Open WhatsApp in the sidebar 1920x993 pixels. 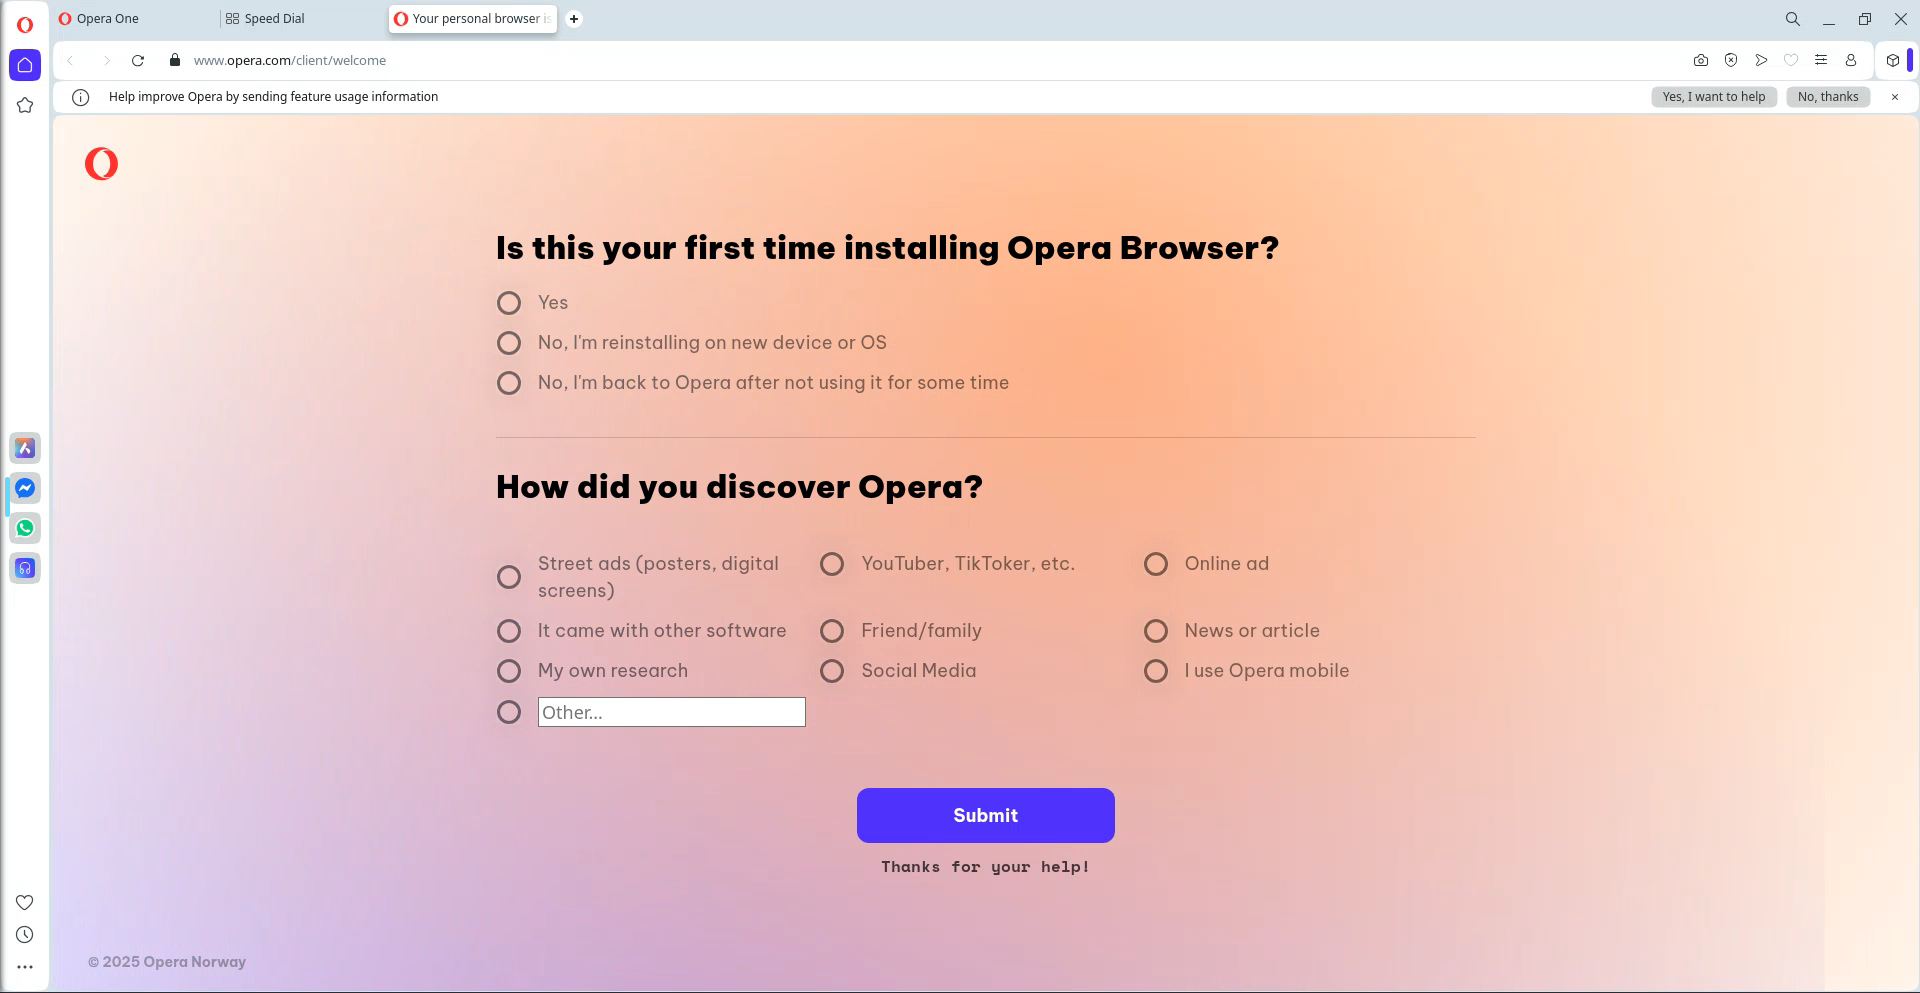[x=25, y=528]
